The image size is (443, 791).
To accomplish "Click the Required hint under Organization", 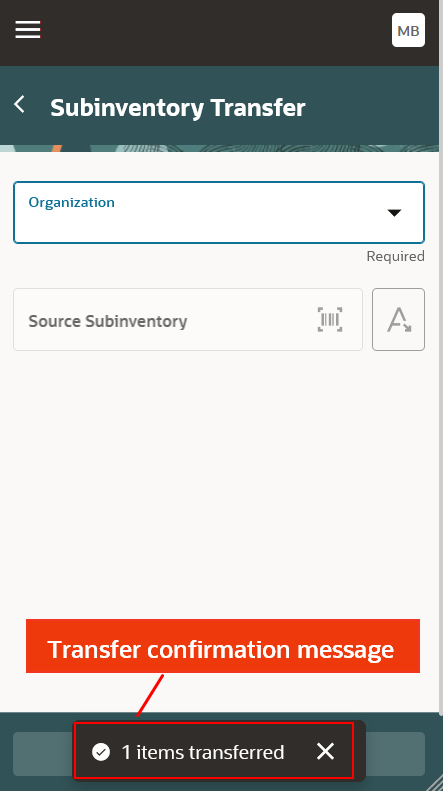I will coord(395,256).
